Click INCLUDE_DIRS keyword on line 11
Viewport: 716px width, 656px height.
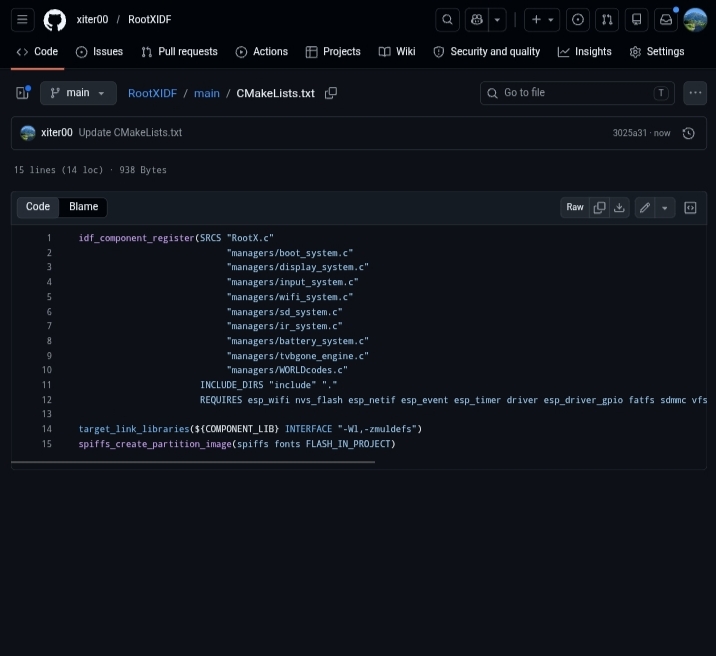click(232, 385)
